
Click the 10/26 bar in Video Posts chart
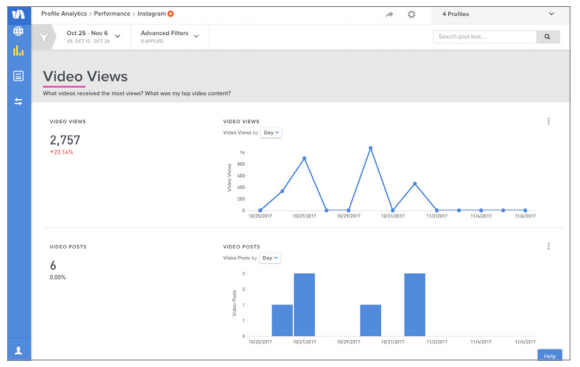tap(282, 320)
